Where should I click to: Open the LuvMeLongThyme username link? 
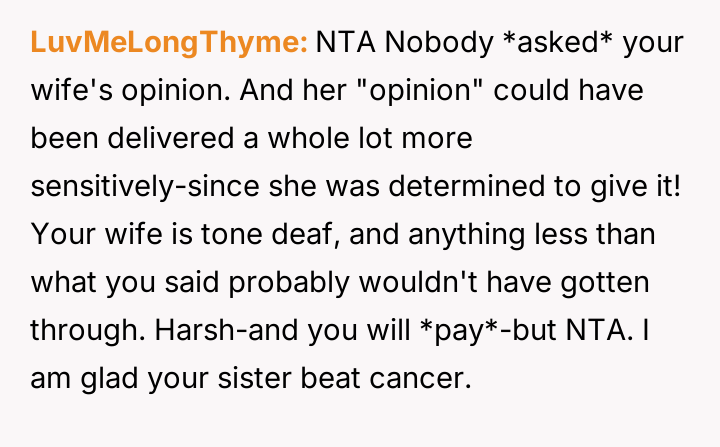pyautogui.click(x=169, y=43)
